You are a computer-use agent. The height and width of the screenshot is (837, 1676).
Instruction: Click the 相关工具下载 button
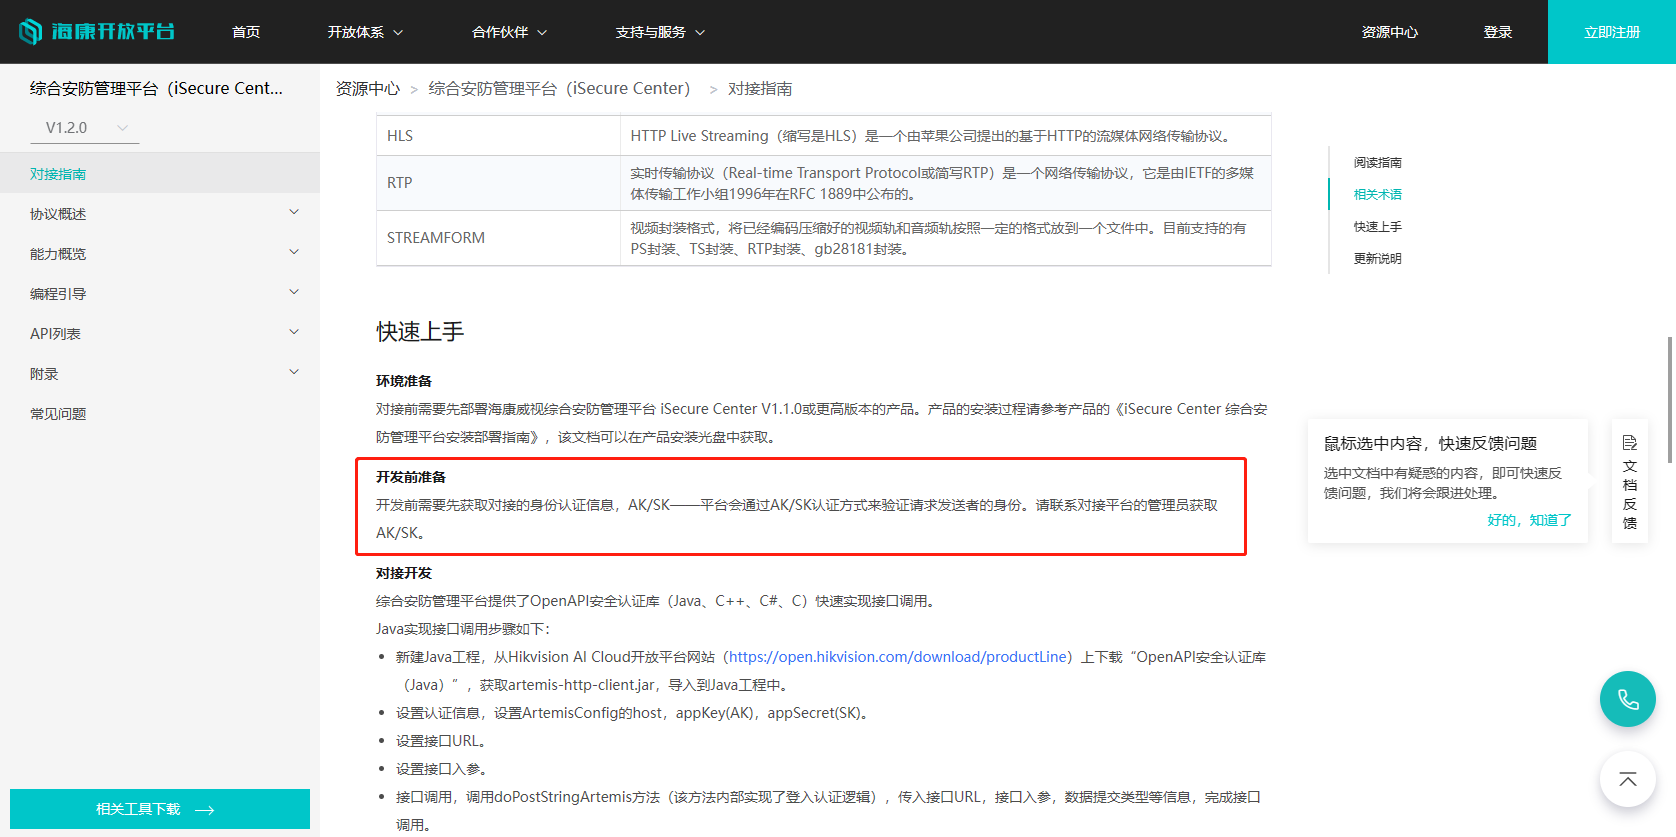160,809
